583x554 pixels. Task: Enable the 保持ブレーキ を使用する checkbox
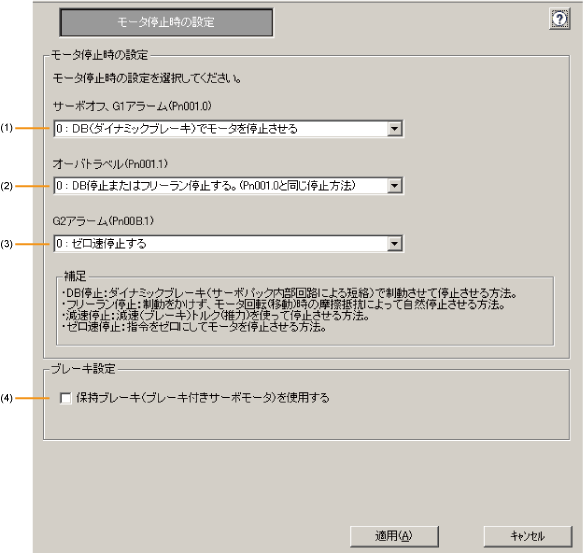66,398
